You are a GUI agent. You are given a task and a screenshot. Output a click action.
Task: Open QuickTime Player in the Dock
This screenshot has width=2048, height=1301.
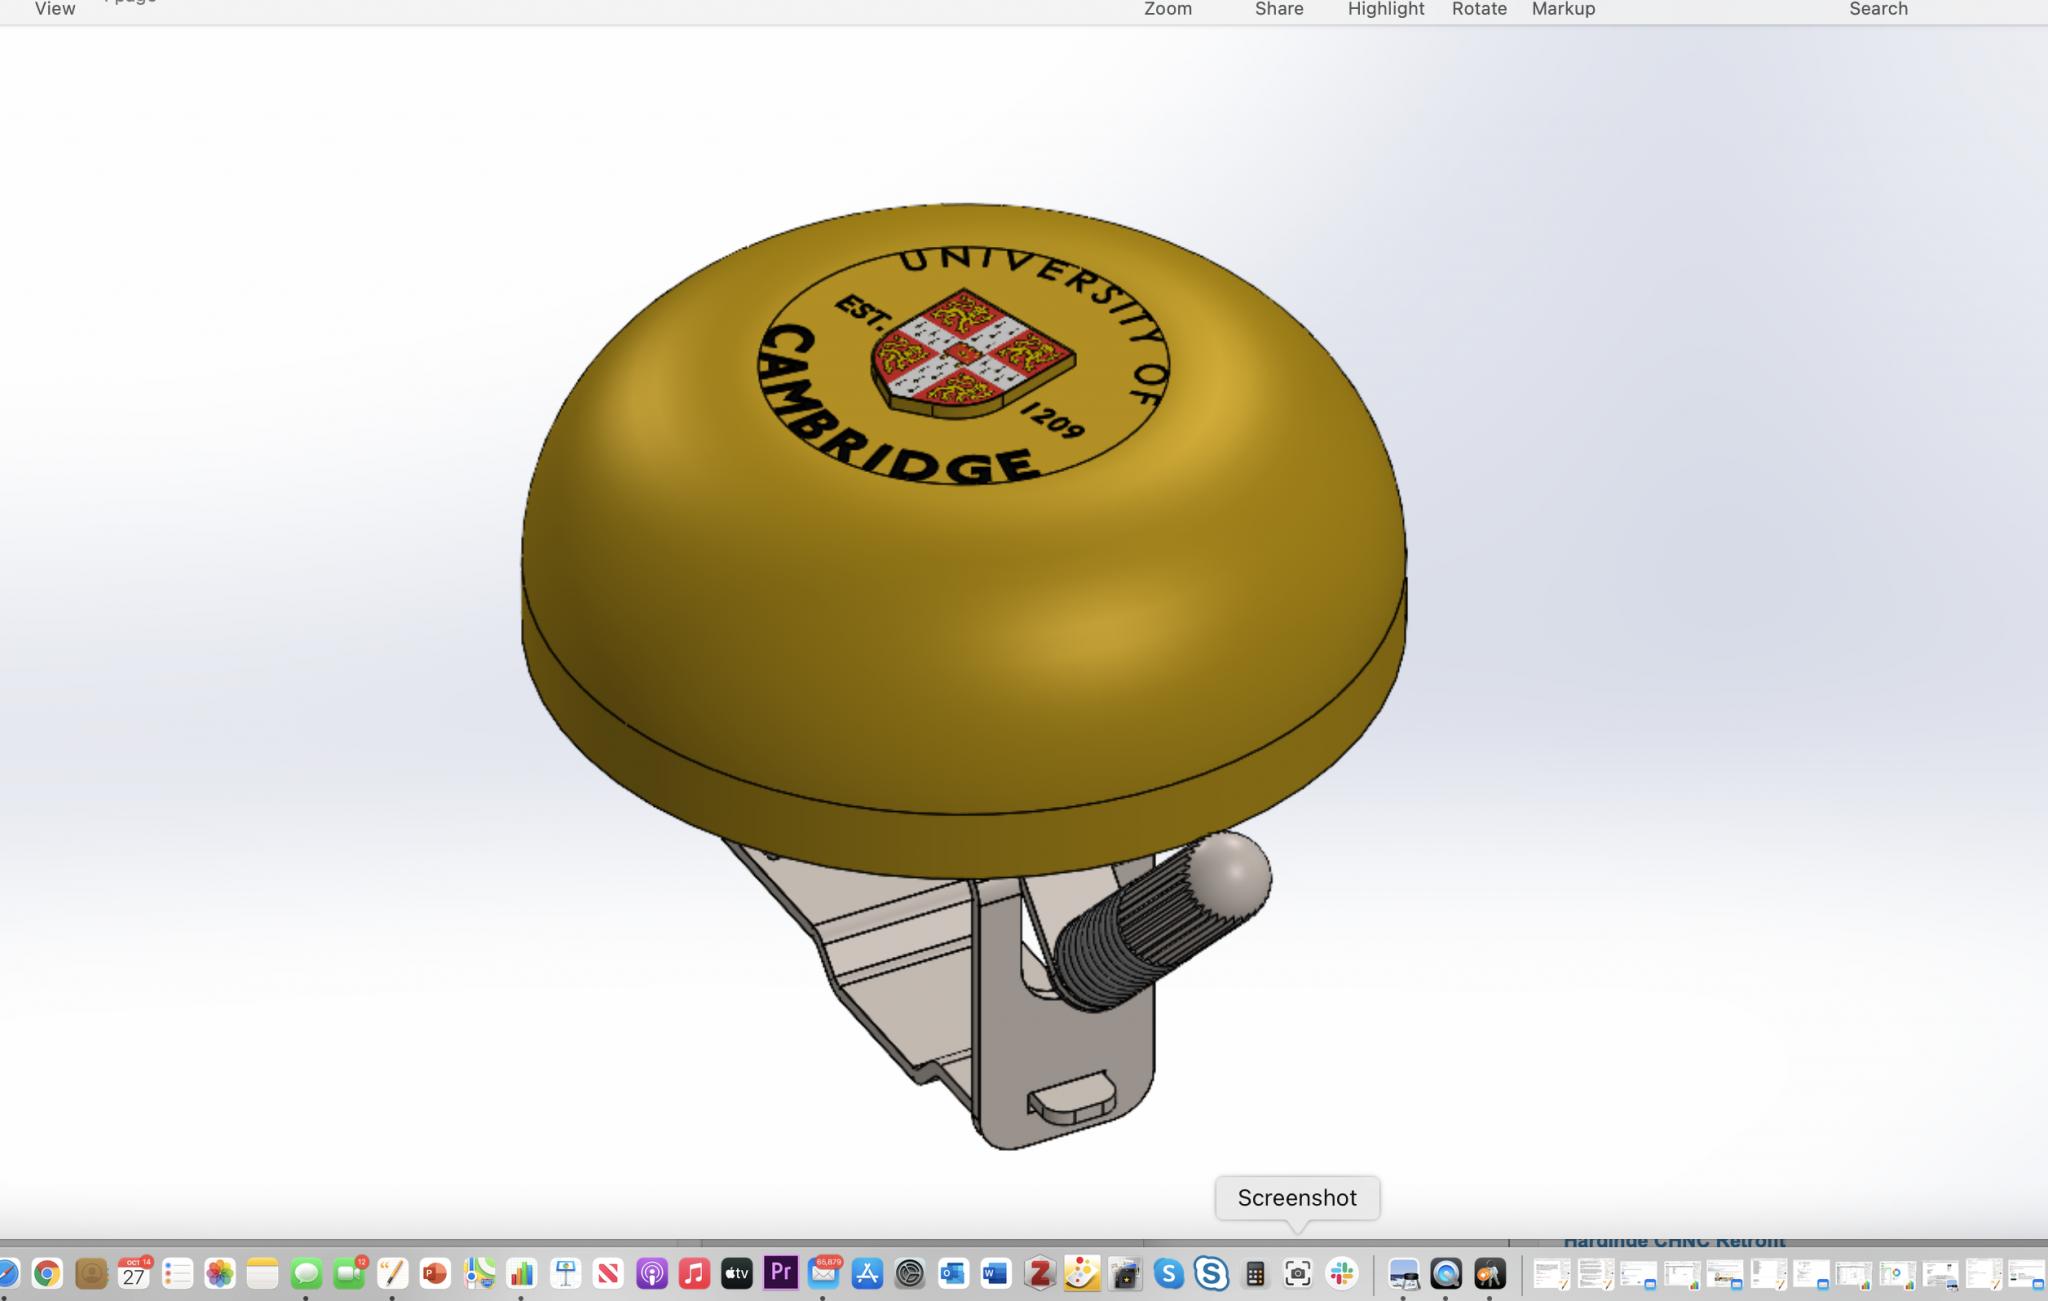pos(1446,1274)
